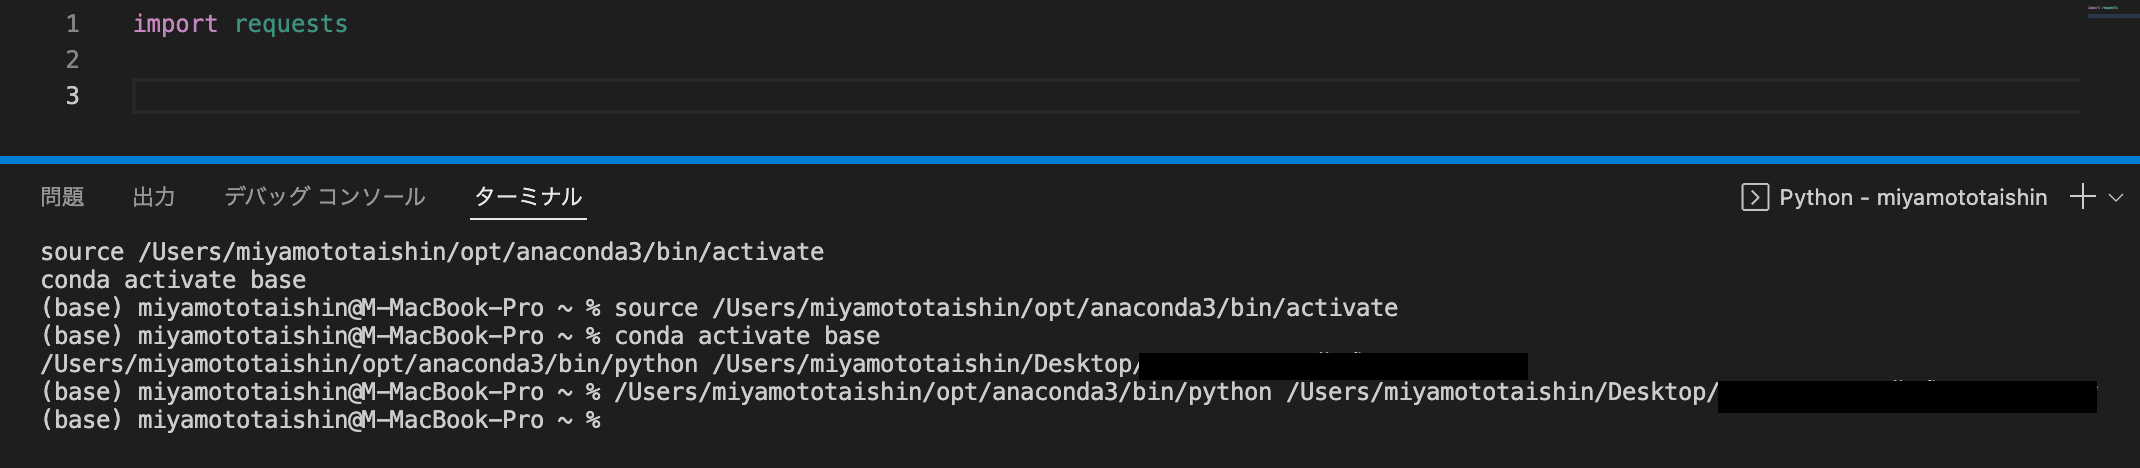Select line number 2 in the gutter
Viewport: 2140px width, 468px height.
[x=72, y=60]
